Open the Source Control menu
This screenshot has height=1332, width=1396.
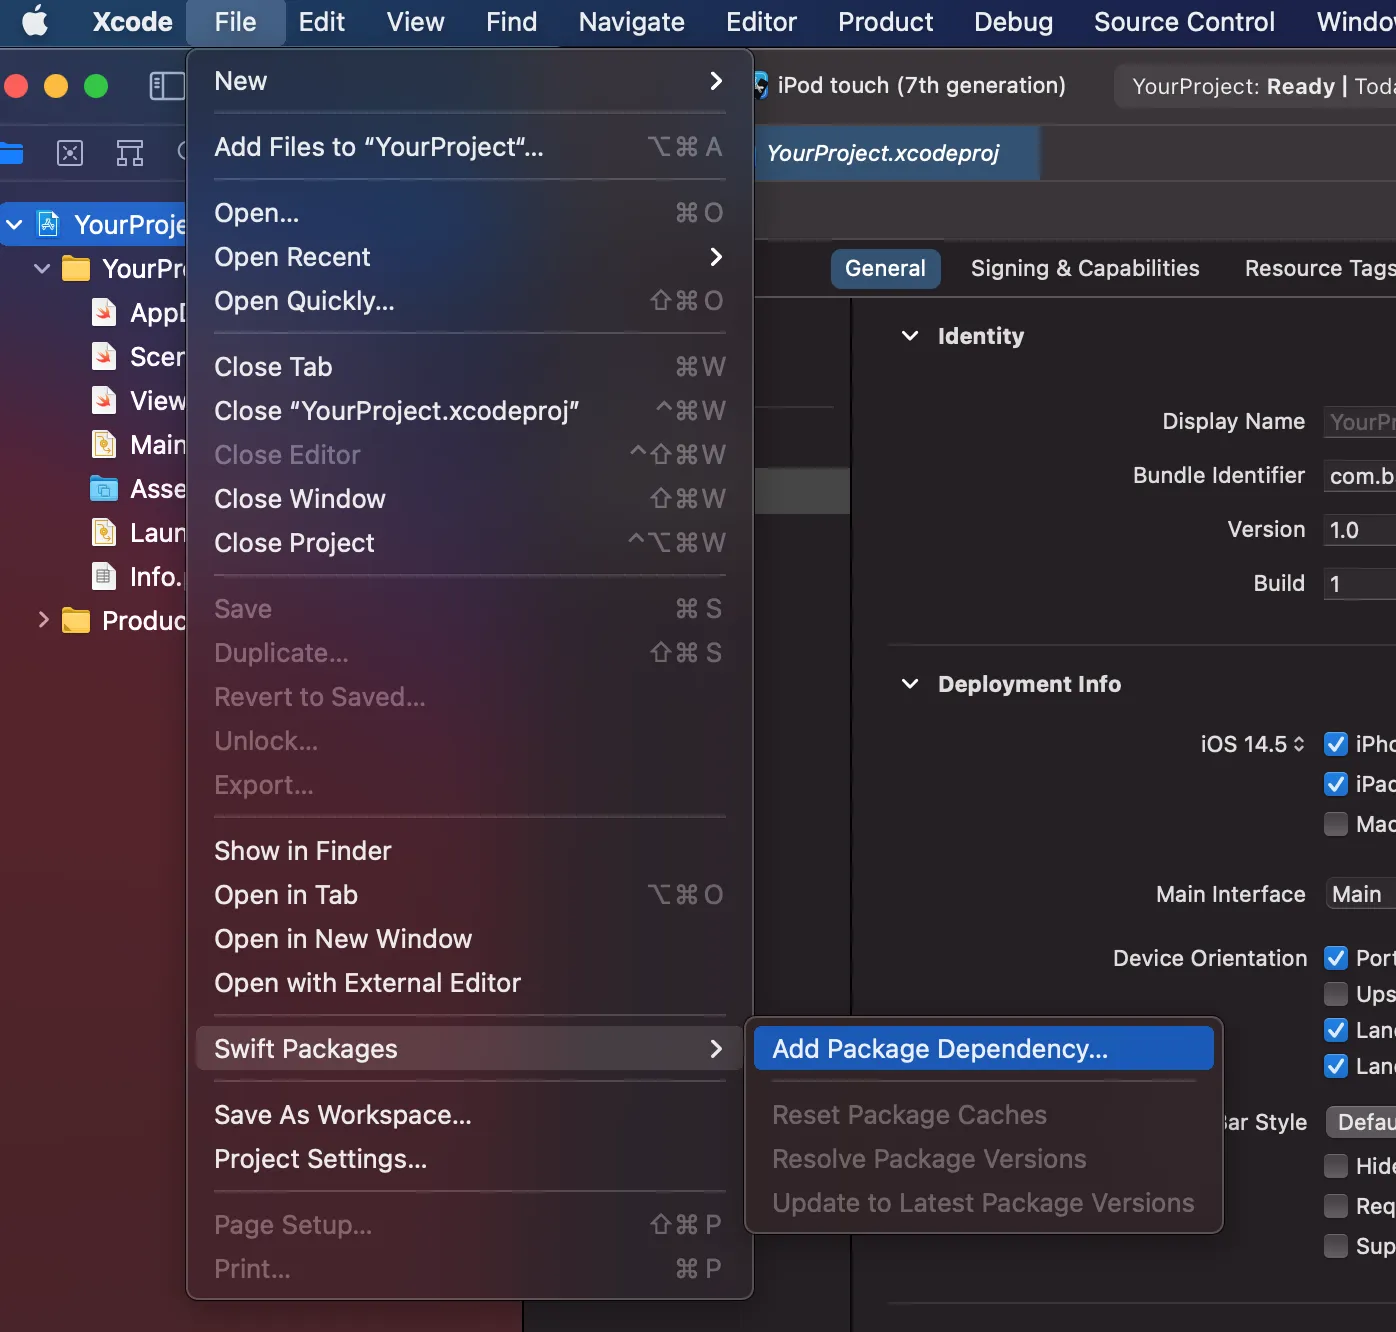[x=1184, y=22]
